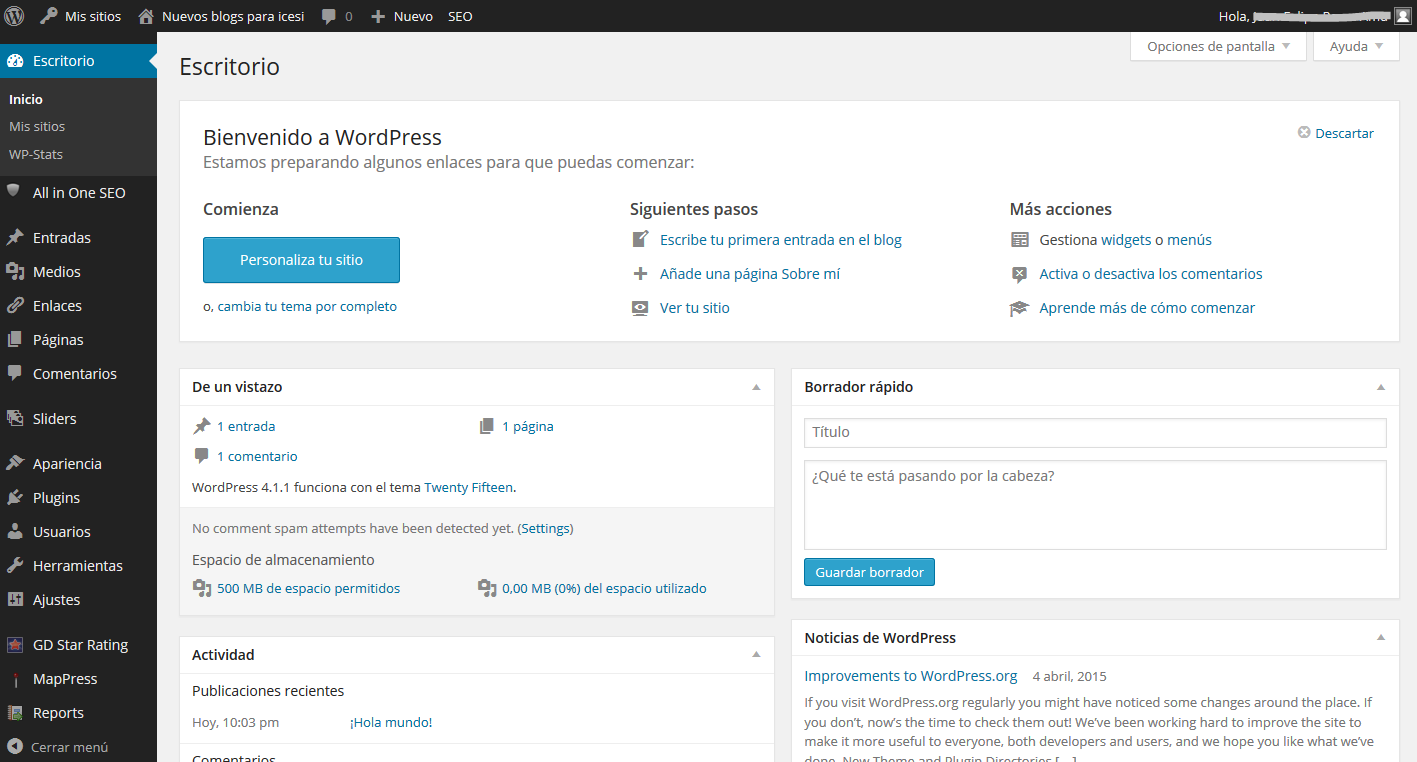Click the GD Star Rating icon
This screenshot has height=762, width=1417.
point(15,645)
